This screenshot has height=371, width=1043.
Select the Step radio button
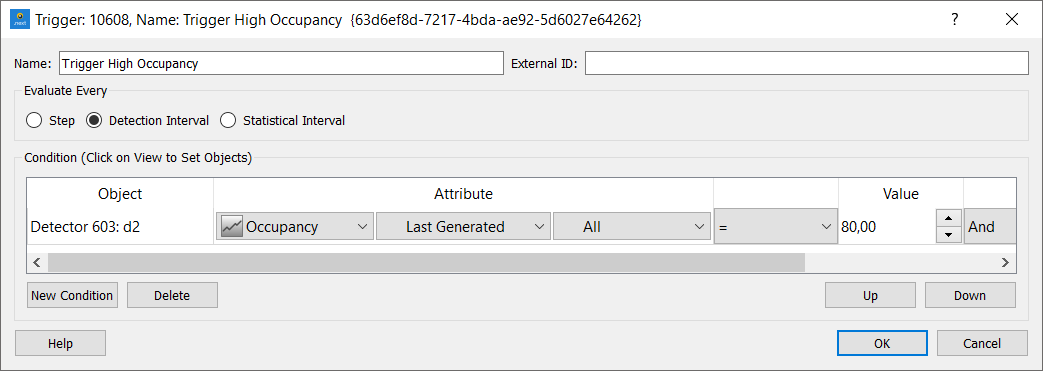(34, 121)
